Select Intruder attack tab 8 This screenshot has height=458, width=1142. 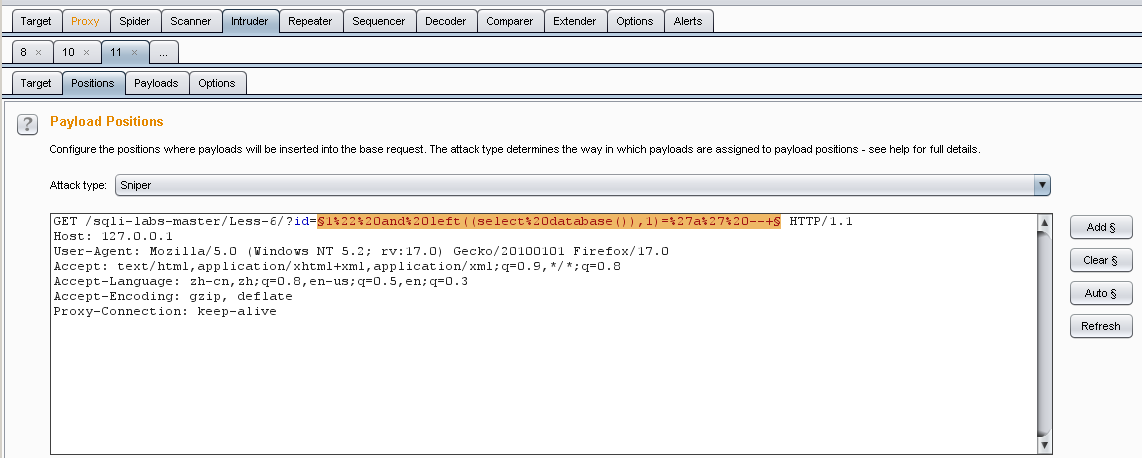point(24,52)
